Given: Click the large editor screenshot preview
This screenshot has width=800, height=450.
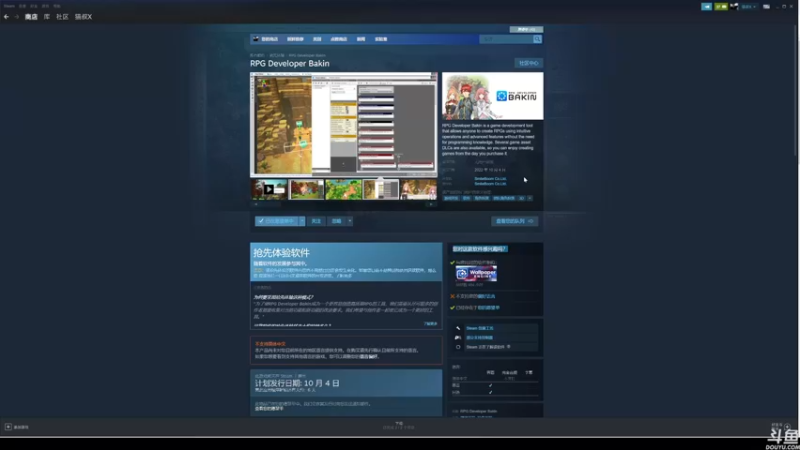Looking at the screenshot, I should coord(343,124).
